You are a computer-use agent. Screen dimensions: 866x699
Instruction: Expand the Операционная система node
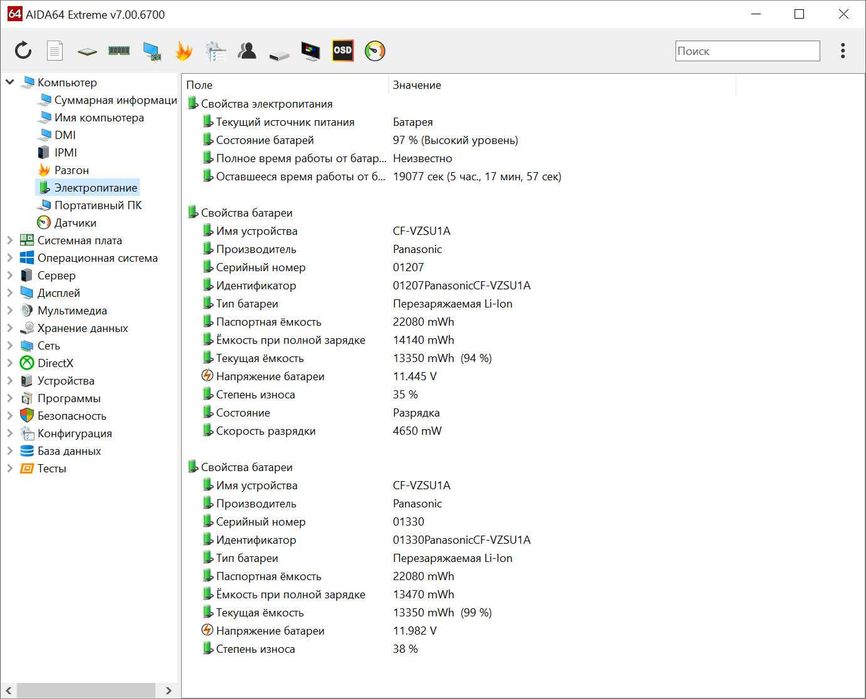click(9, 258)
